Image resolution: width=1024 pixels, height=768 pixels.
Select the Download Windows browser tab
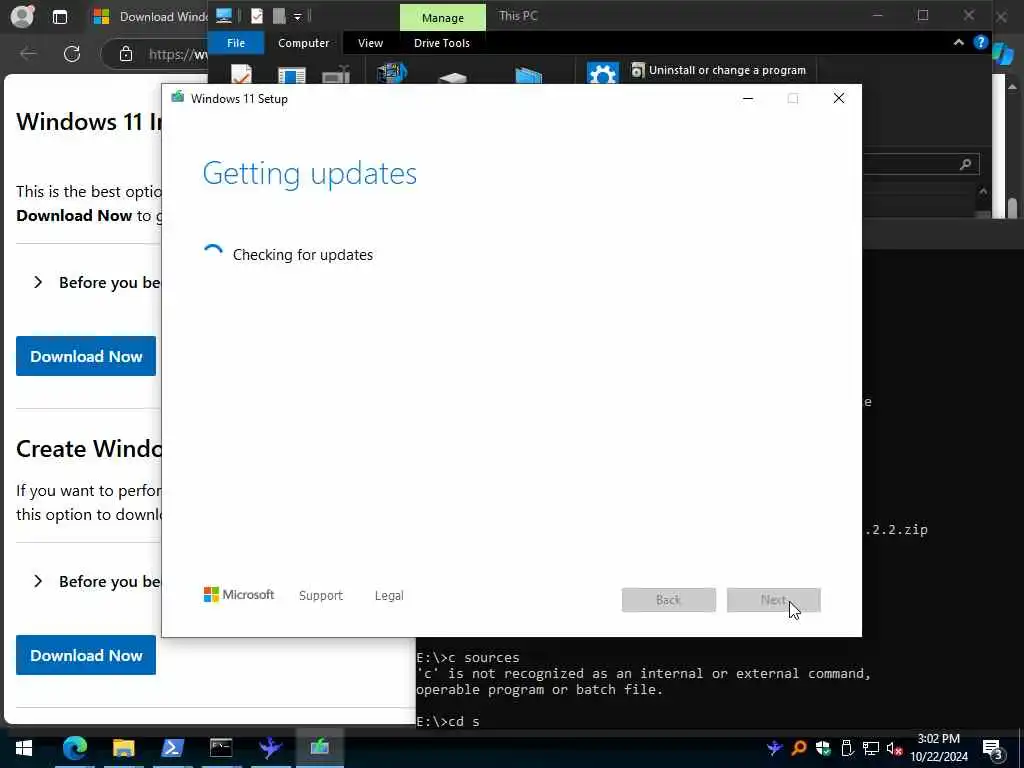[x=150, y=16]
